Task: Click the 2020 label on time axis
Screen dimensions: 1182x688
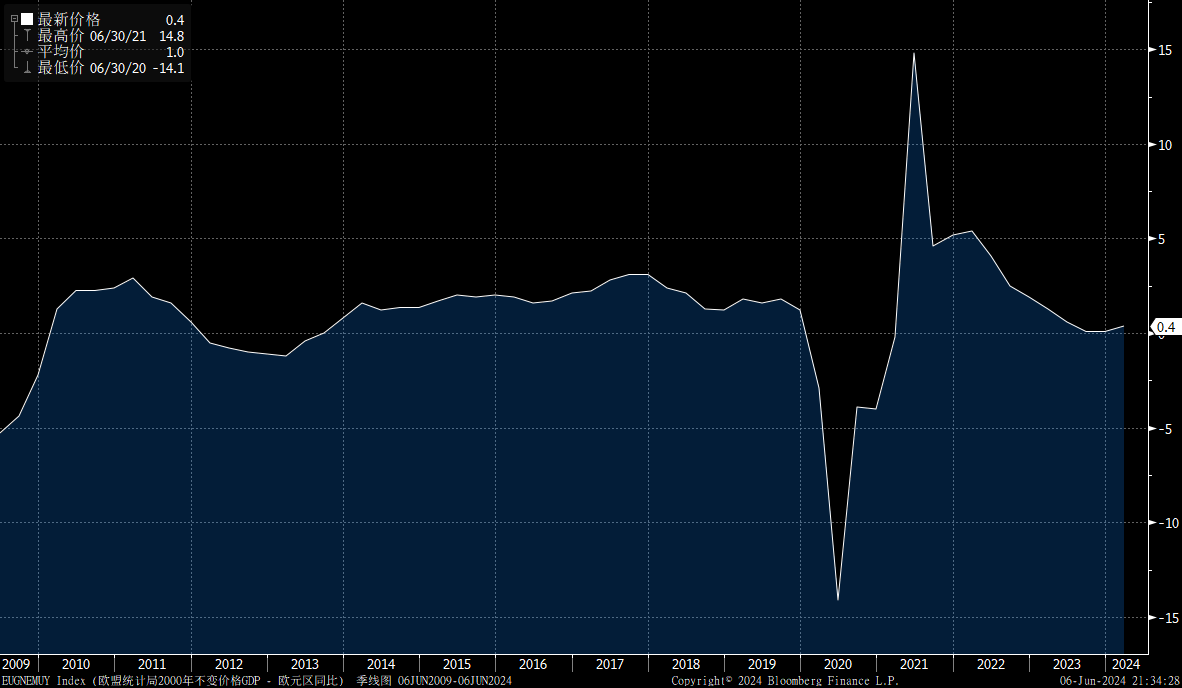Action: coord(837,664)
